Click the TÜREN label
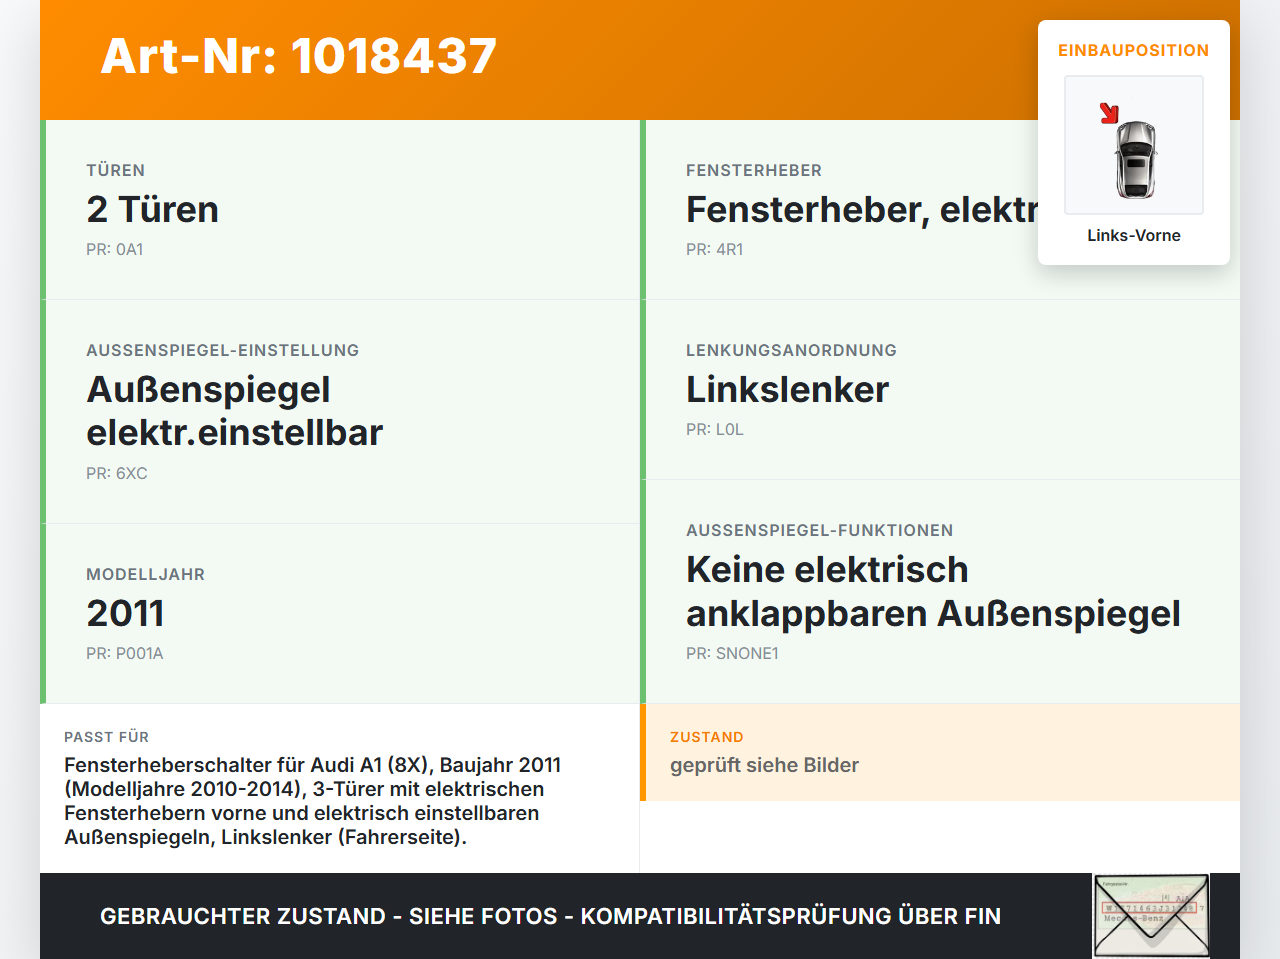Image resolution: width=1280 pixels, height=959 pixels. pyautogui.click(x=116, y=170)
